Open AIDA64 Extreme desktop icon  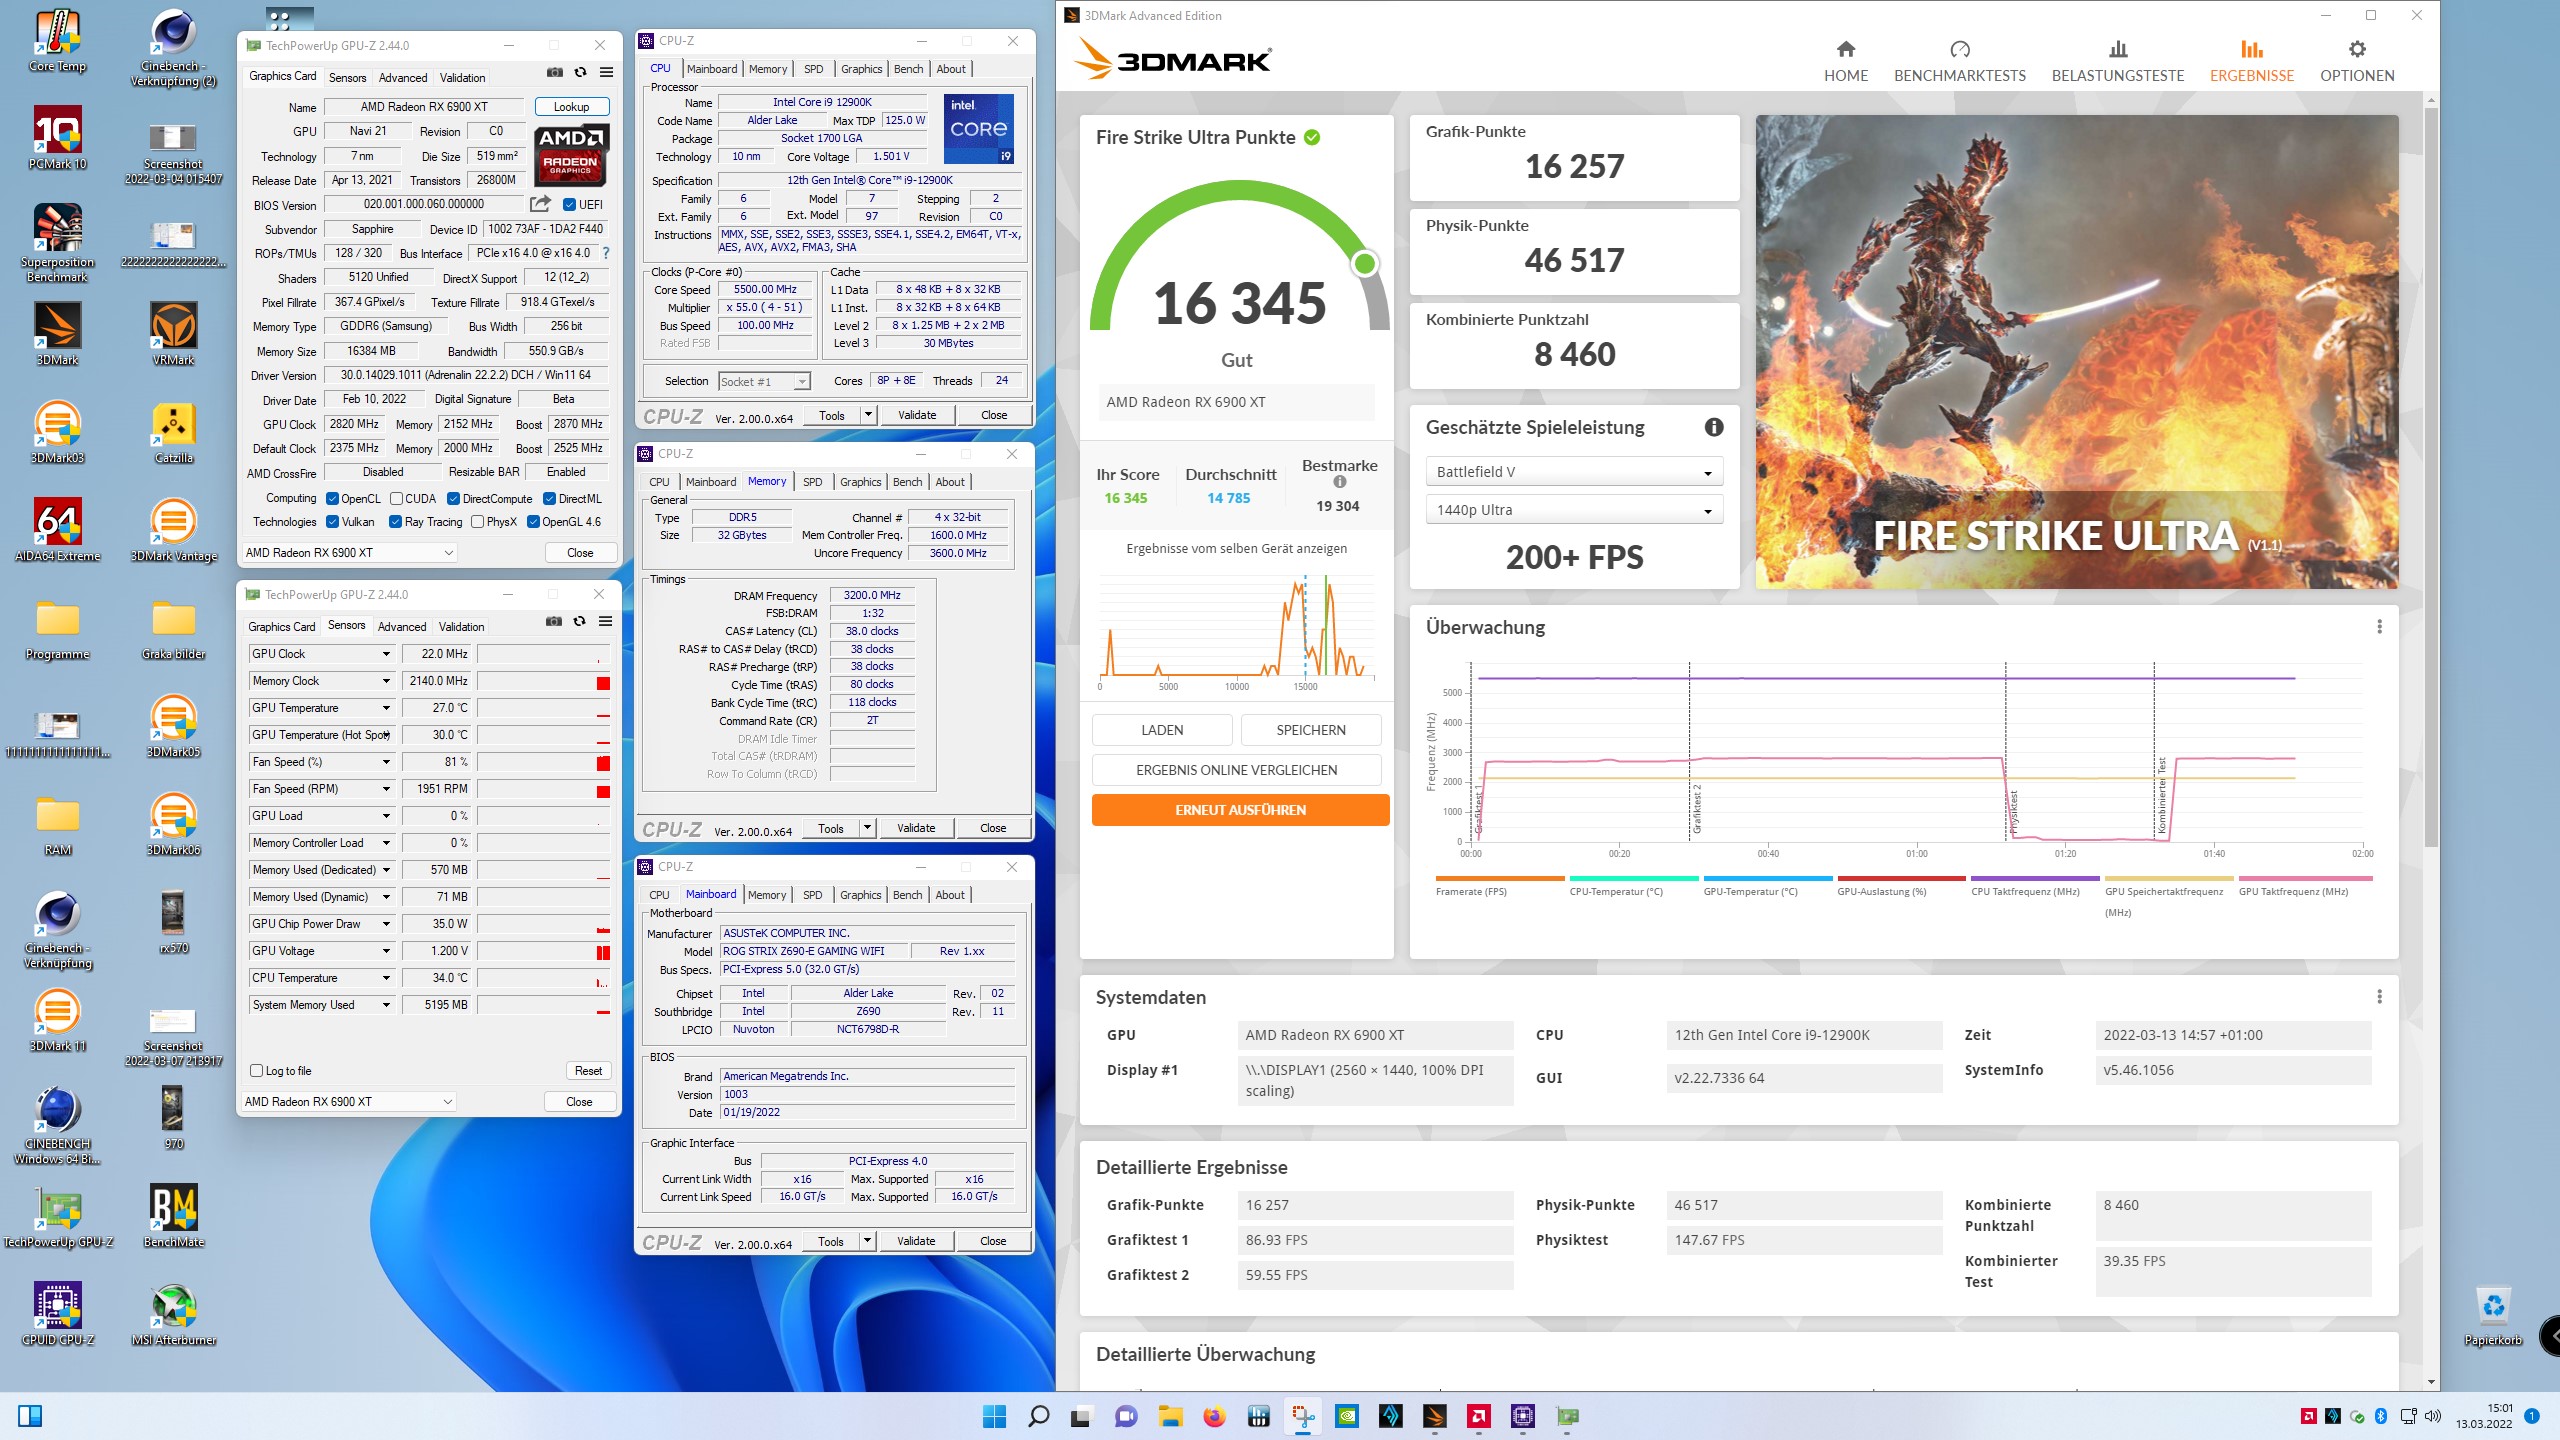57,530
